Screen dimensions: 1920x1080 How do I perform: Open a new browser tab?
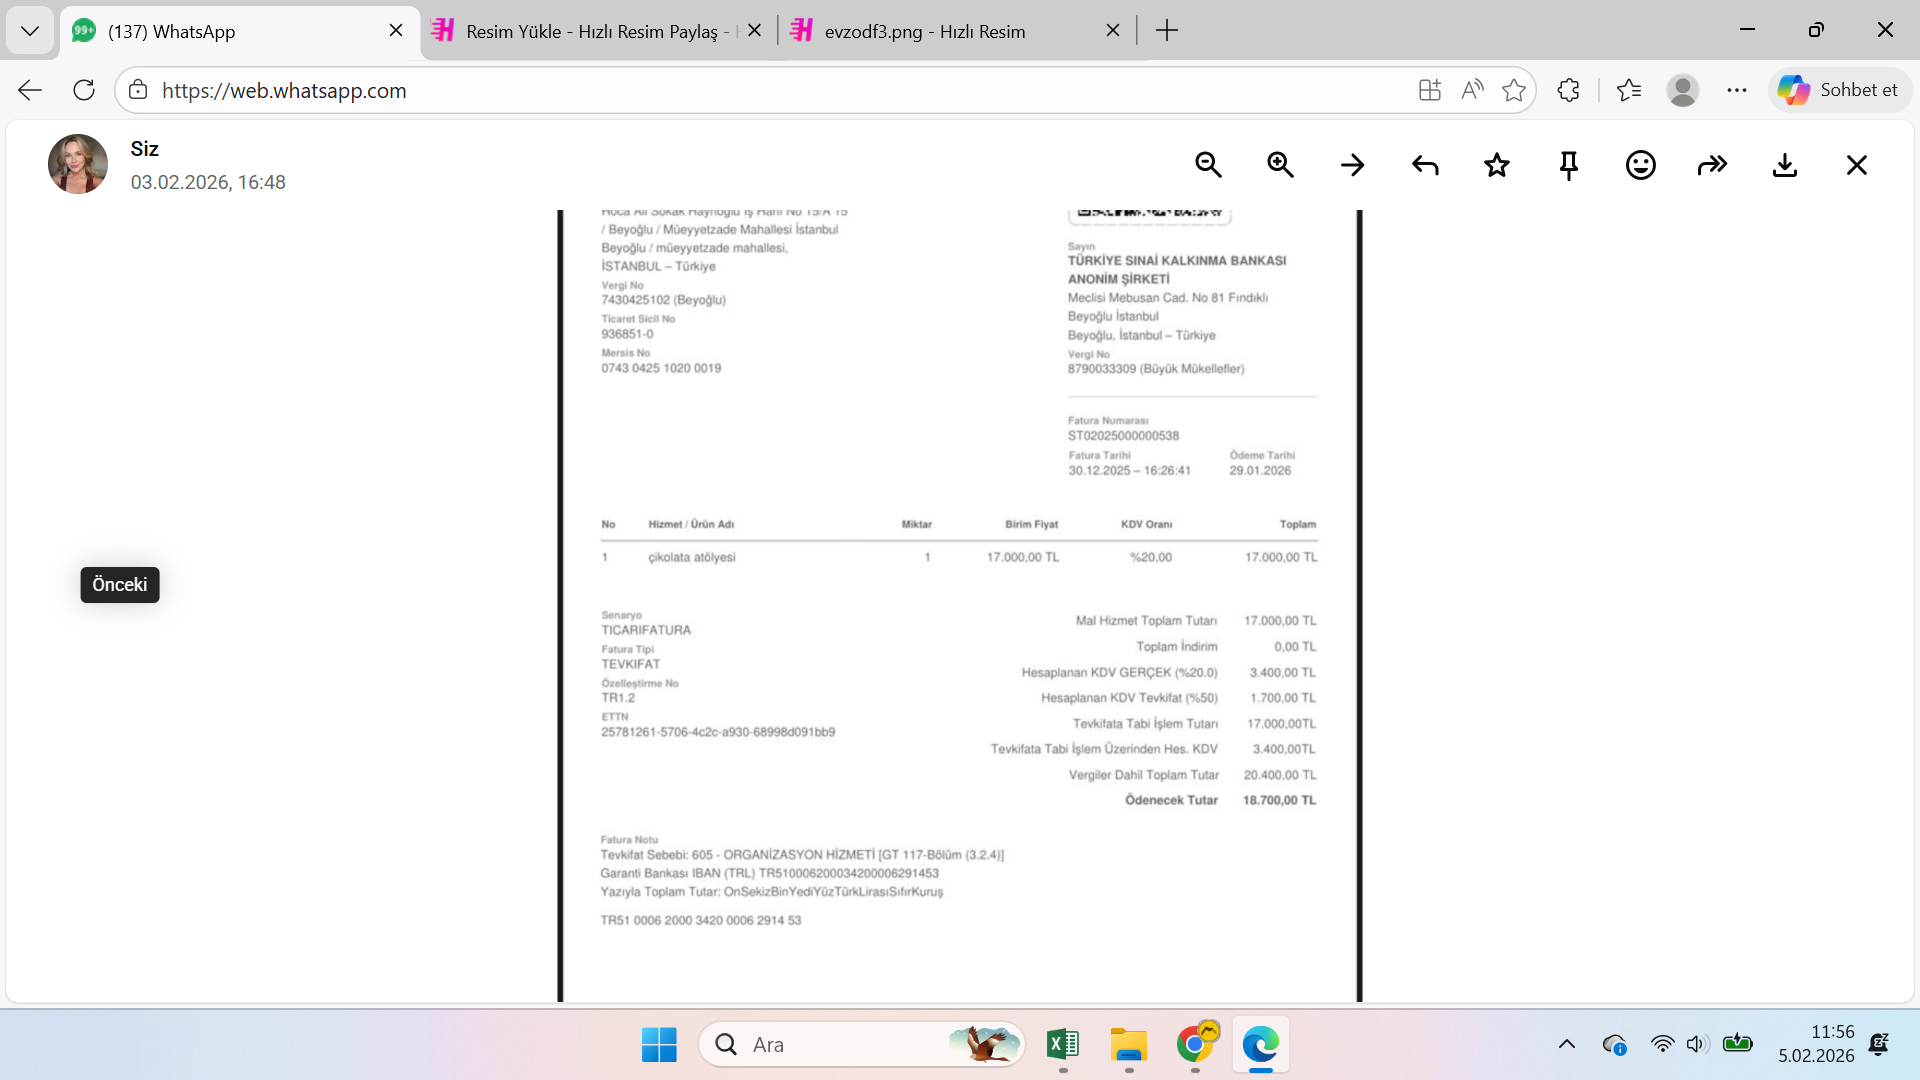[1167, 31]
